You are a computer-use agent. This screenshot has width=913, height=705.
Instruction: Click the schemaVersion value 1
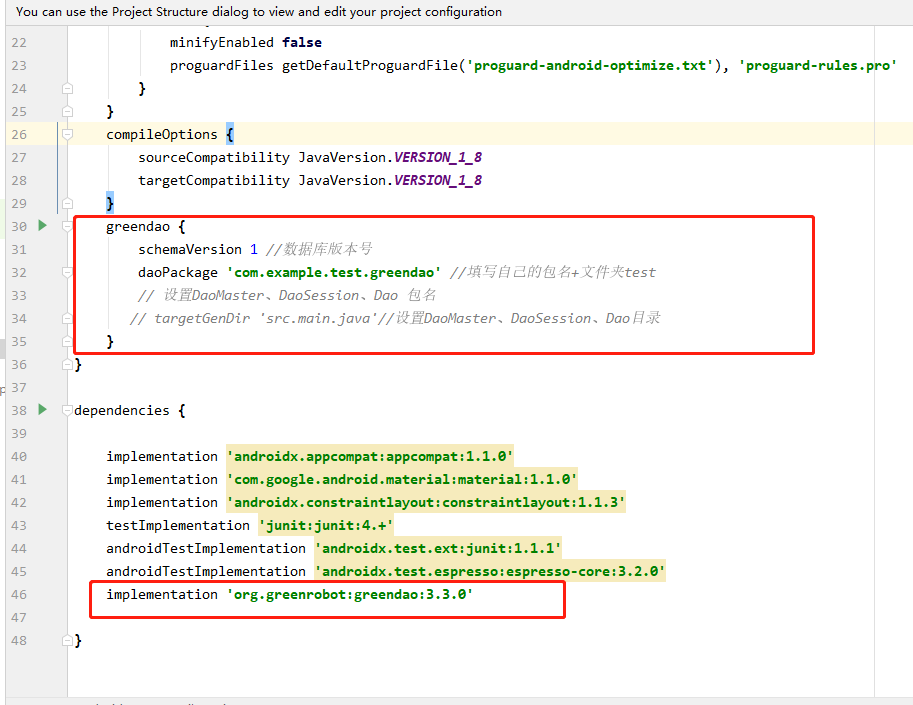254,249
